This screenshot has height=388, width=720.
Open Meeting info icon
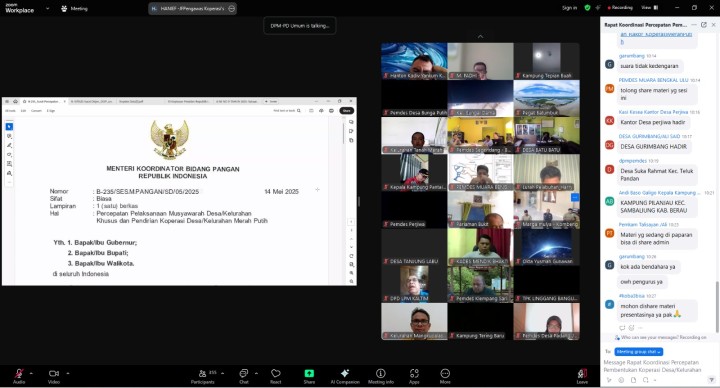381,373
